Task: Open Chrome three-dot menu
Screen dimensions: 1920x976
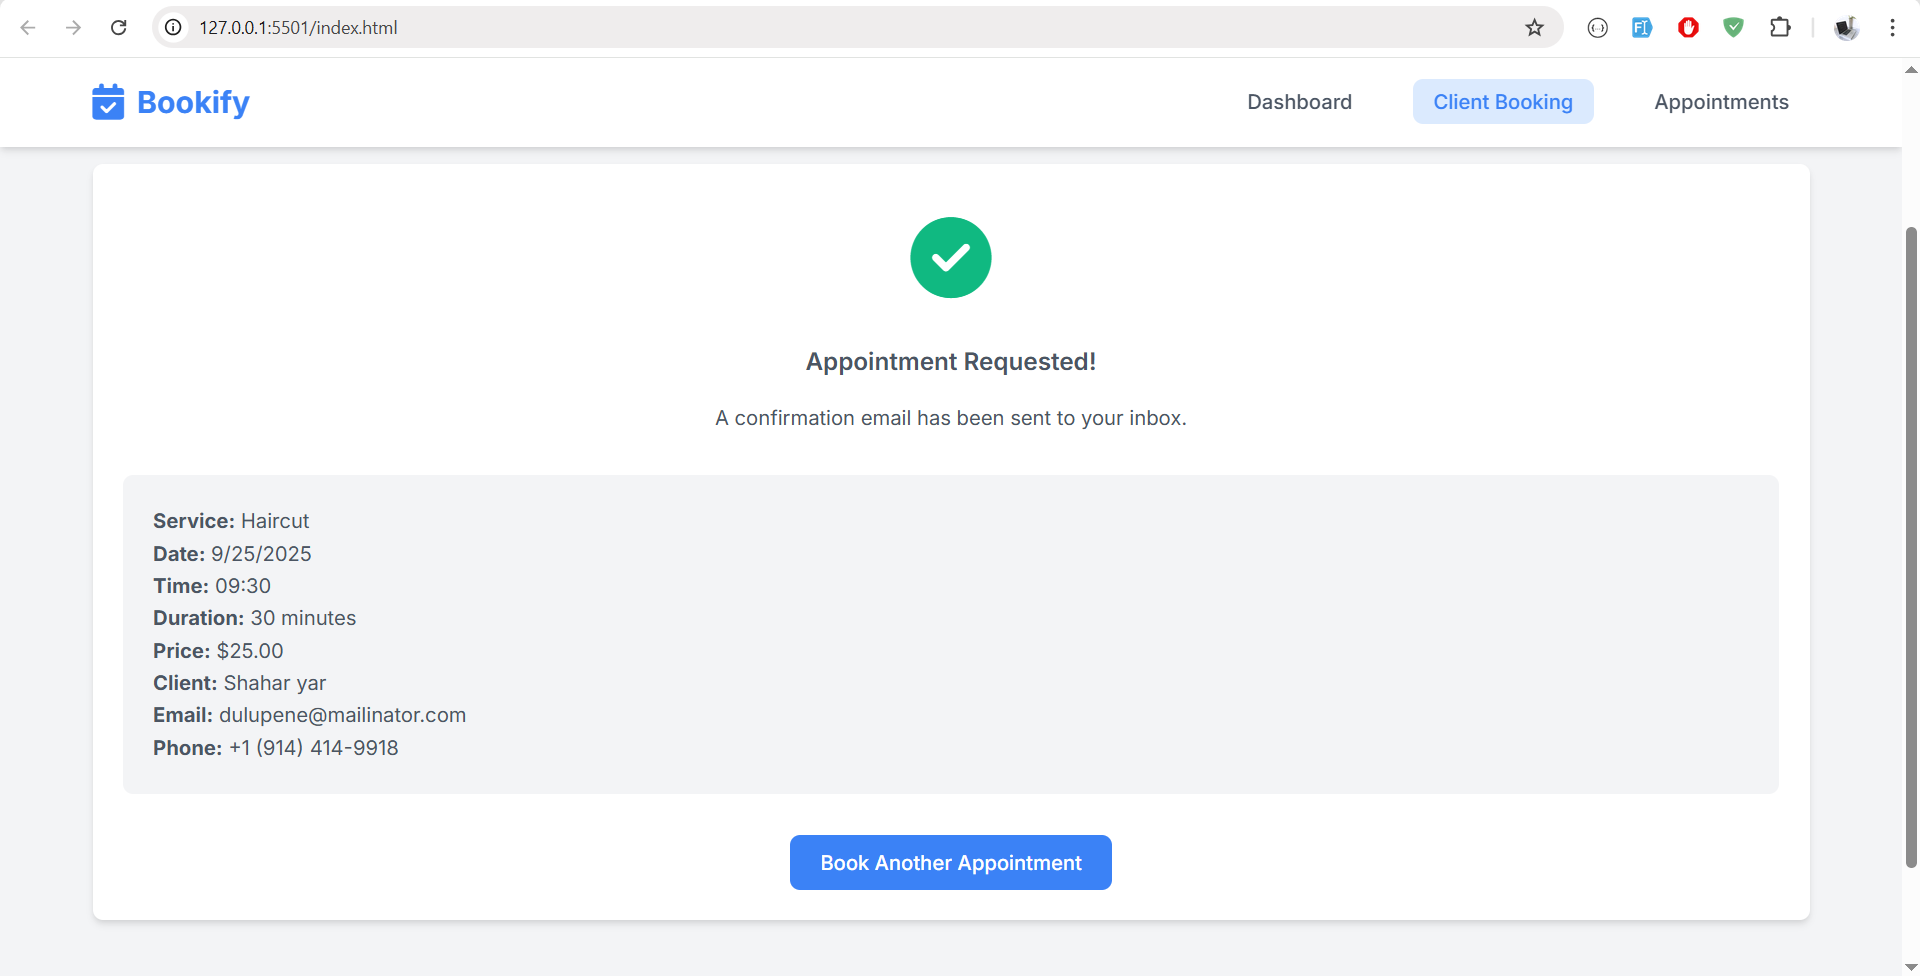Action: point(1892,28)
